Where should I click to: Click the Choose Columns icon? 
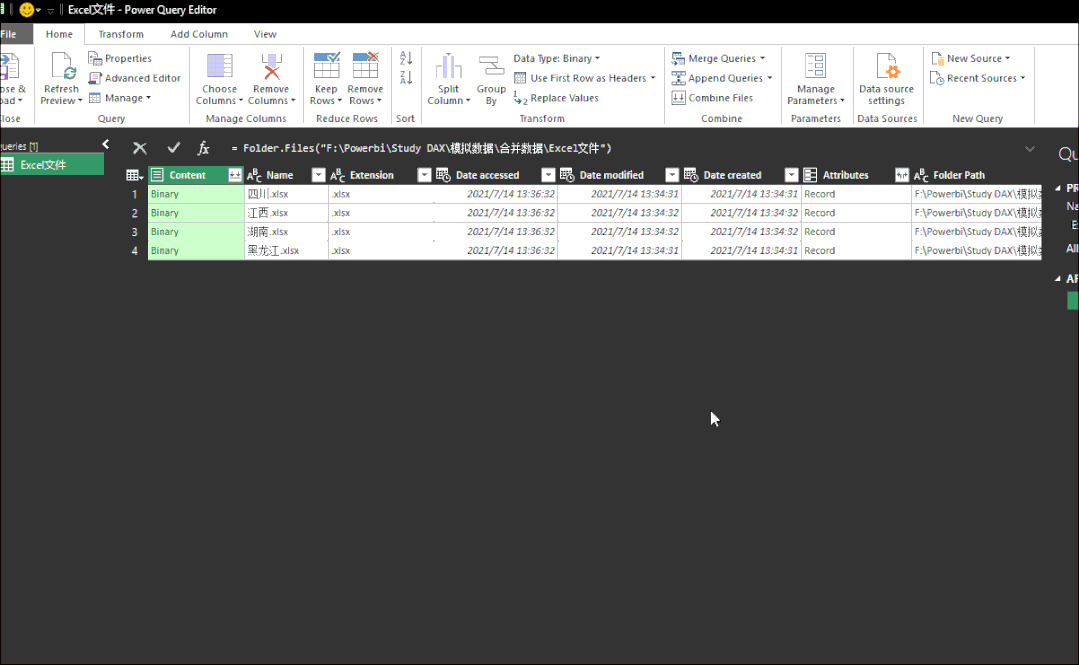[220, 67]
